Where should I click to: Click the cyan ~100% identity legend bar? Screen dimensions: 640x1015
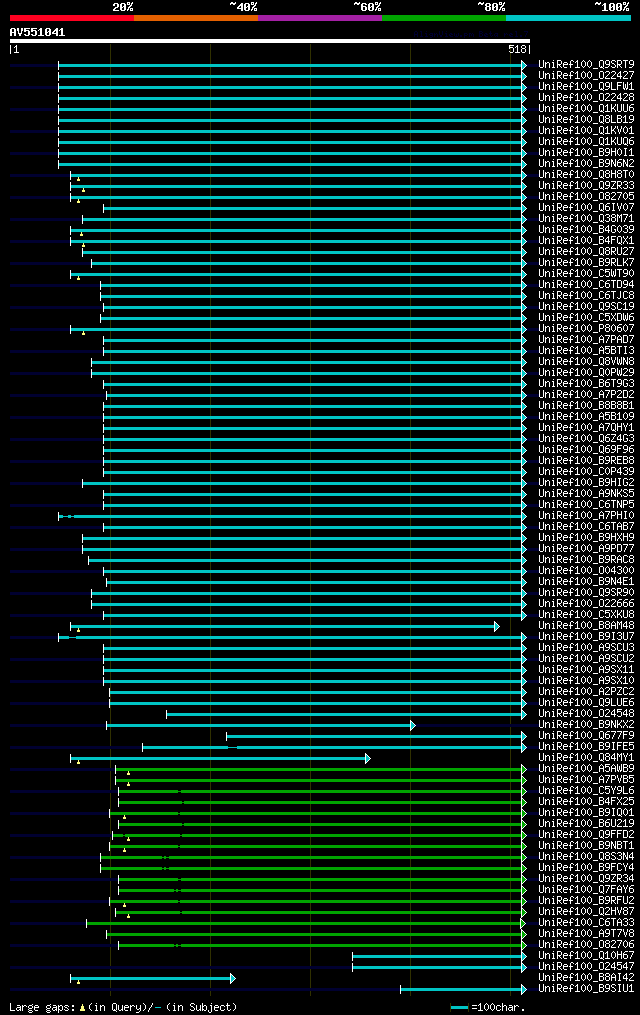coord(568,18)
